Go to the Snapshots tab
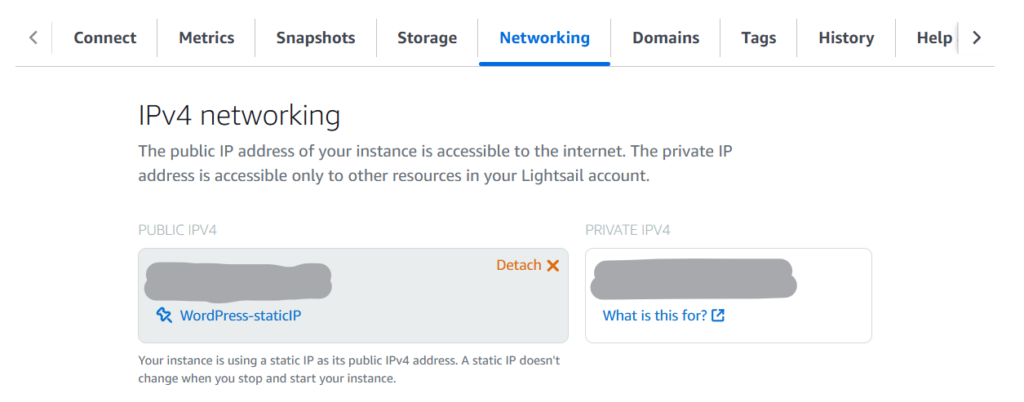 (x=316, y=38)
